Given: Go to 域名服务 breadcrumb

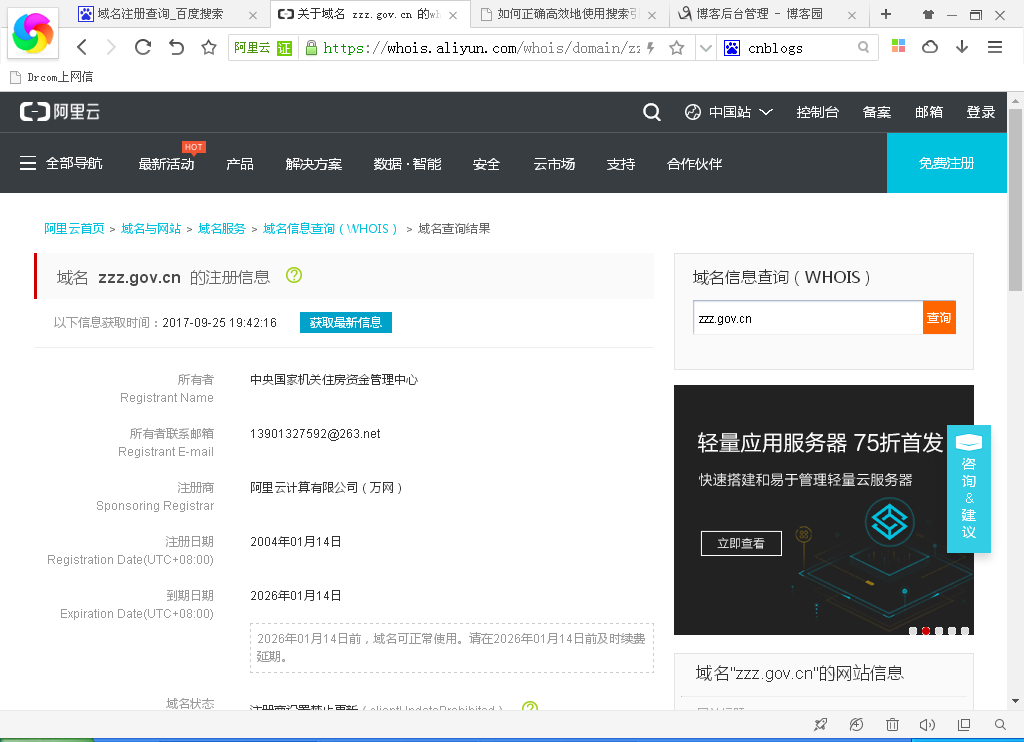Looking at the screenshot, I should coord(221,229).
